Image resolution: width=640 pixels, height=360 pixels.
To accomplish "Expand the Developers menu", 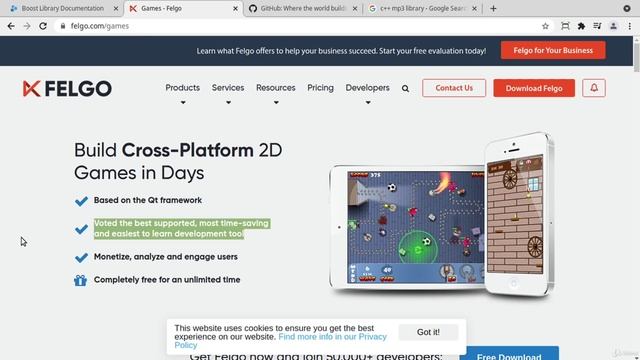I will (x=367, y=88).
